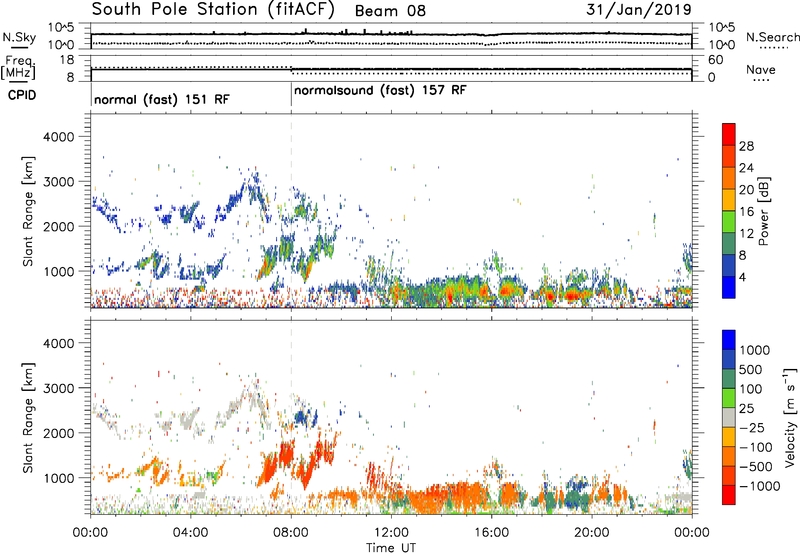The height and width of the screenshot is (554, 800).
Task: Click the '12:00' time axis tick label
Action: pyautogui.click(x=391, y=533)
